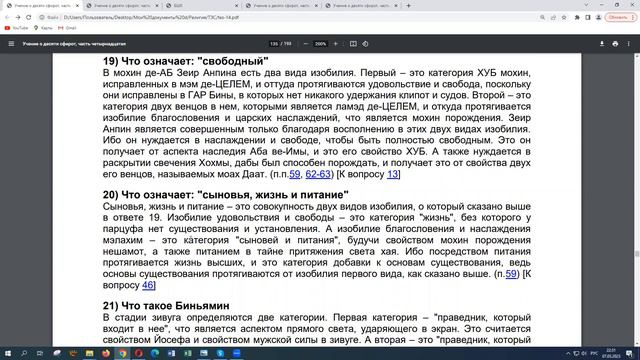Open the taskbar search icon

point(24,353)
